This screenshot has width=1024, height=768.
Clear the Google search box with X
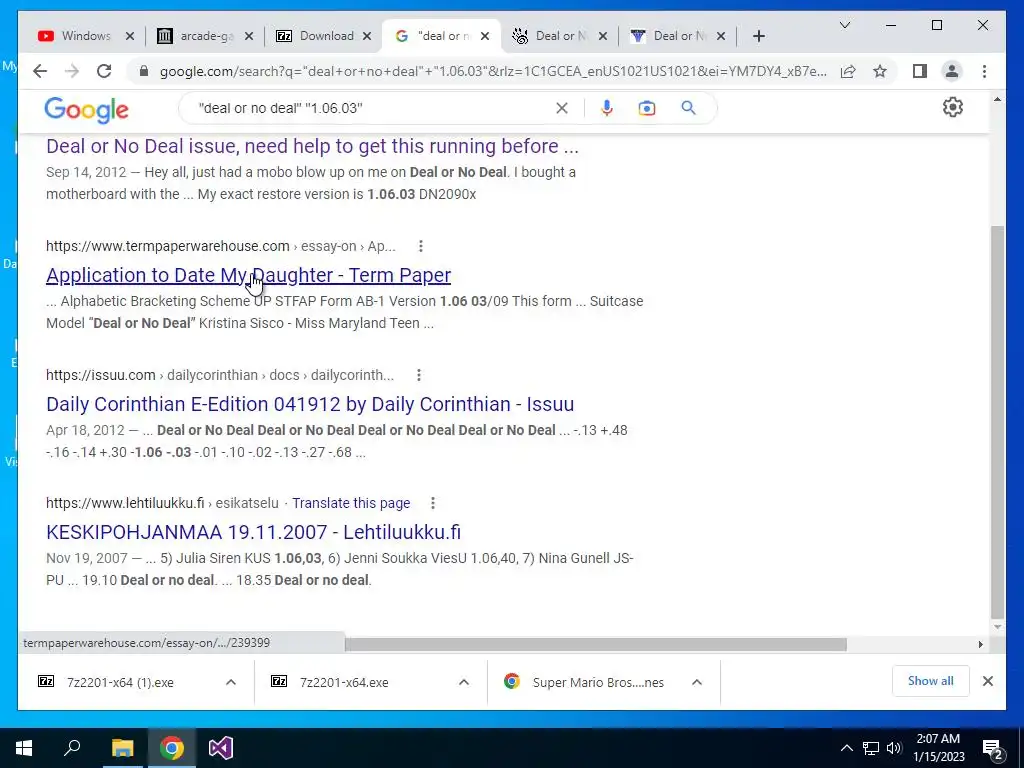562,108
